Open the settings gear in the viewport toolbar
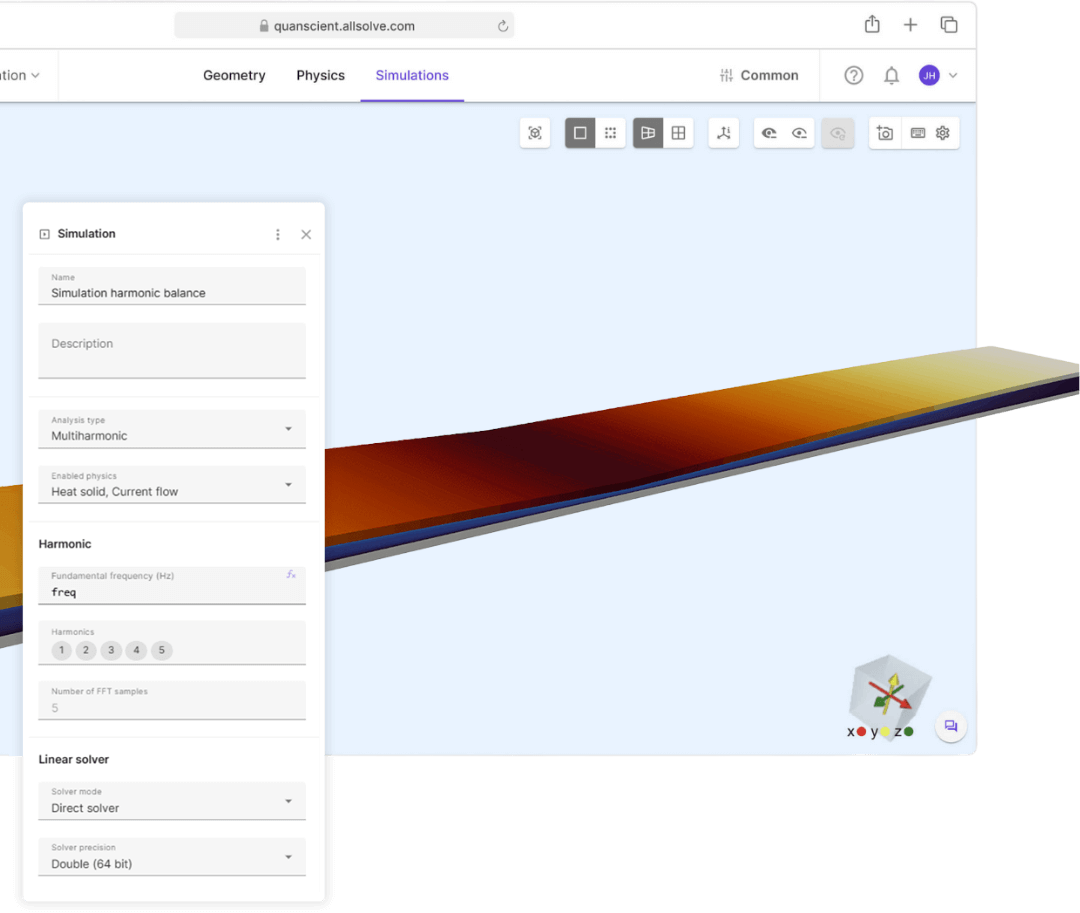 tap(942, 132)
